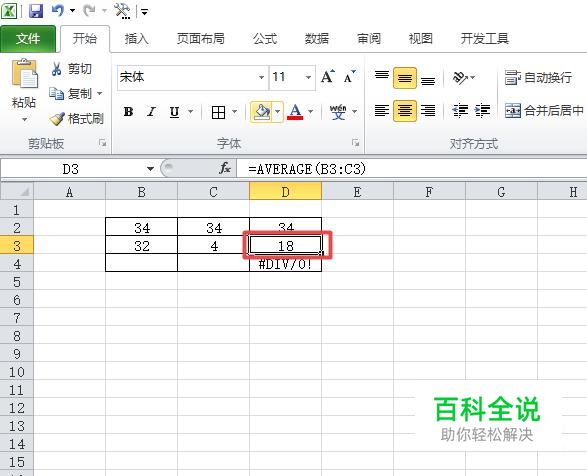Expand the Customize Quick Access Toolbar arrow
587x476 pixels.
click(x=144, y=12)
